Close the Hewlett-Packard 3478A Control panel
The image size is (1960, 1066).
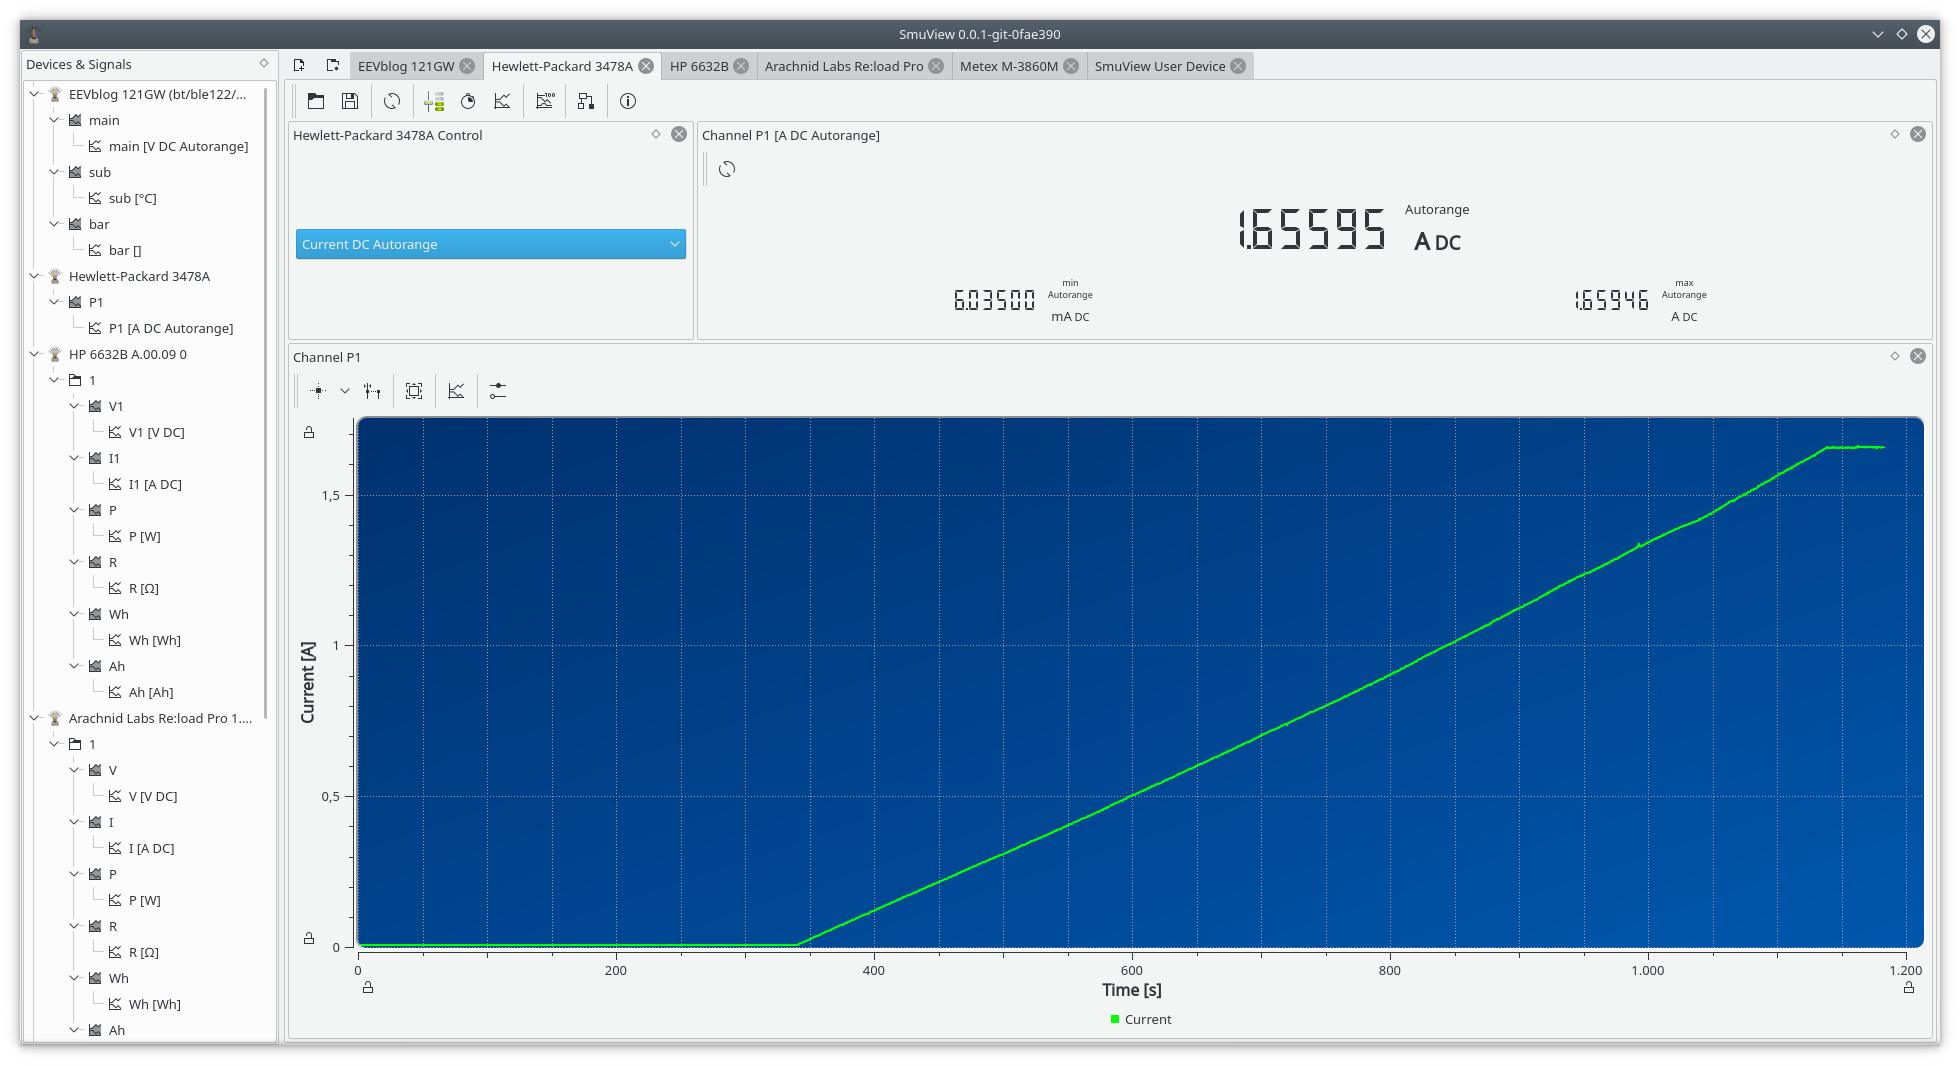(679, 134)
